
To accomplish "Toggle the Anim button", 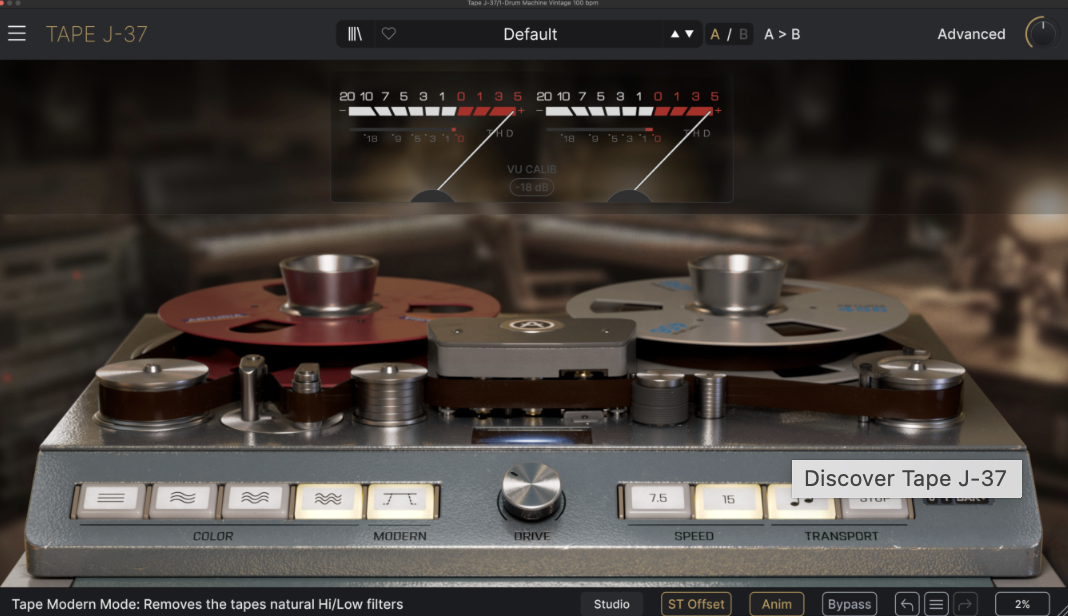I will 776,604.
